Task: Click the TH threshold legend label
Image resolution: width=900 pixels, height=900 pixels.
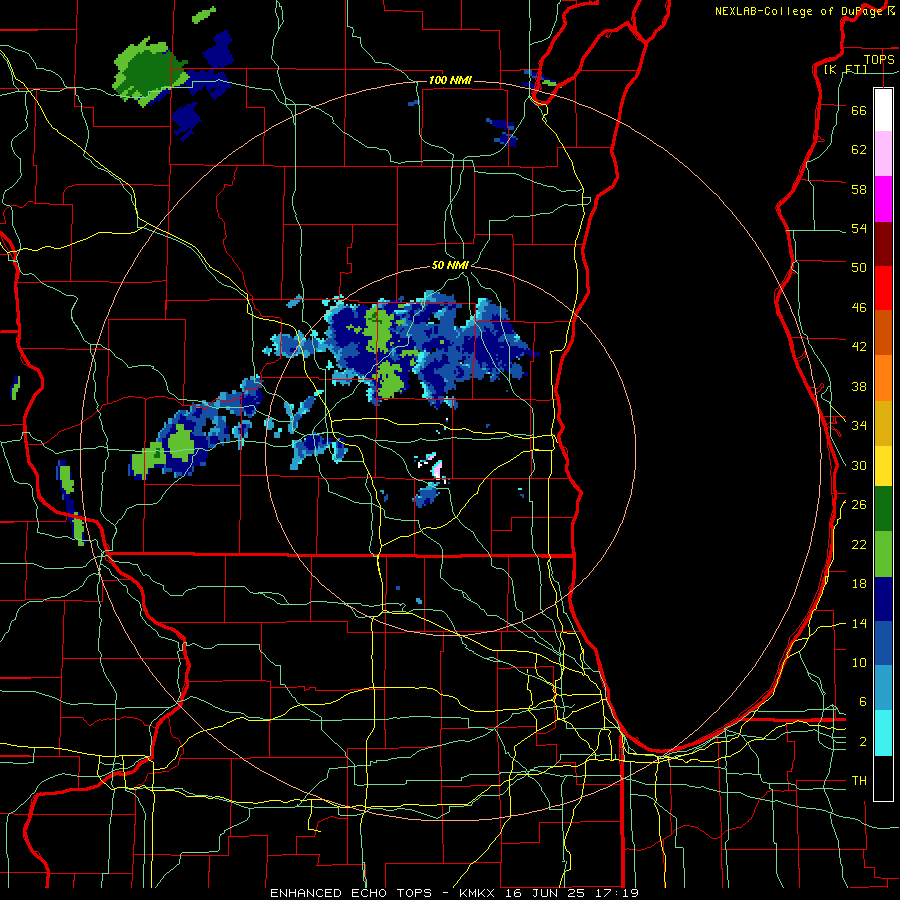Action: click(859, 780)
